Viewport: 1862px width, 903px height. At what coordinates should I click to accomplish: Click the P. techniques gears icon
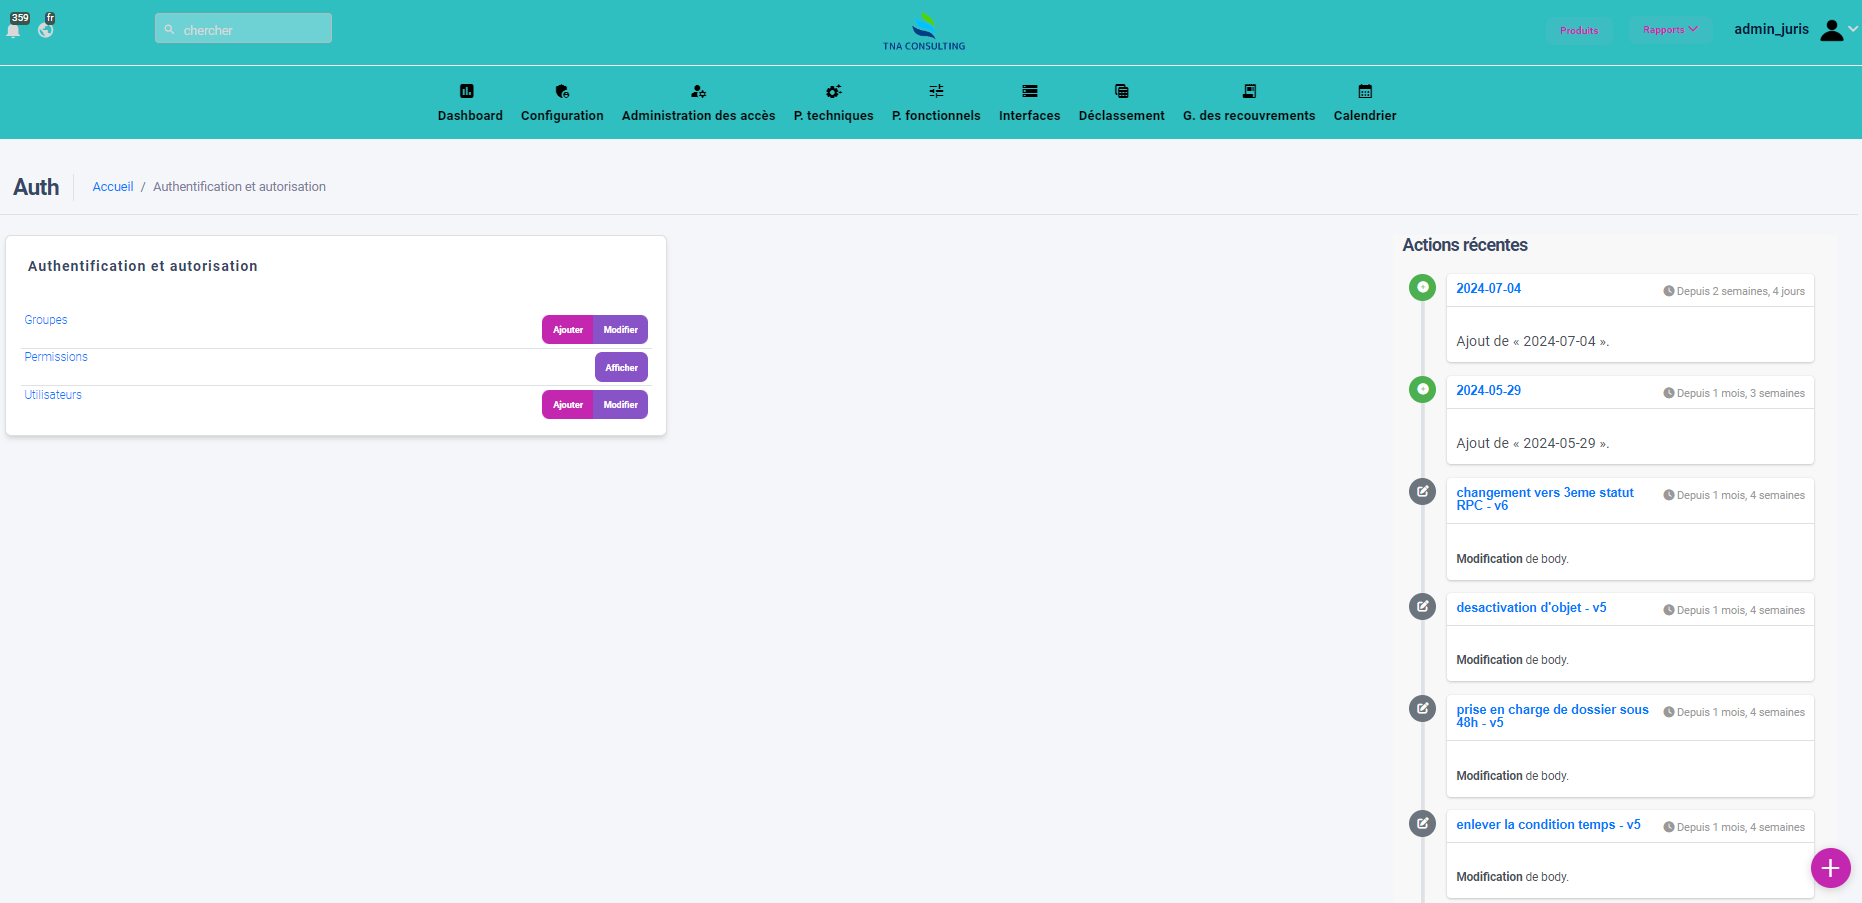pos(833,91)
